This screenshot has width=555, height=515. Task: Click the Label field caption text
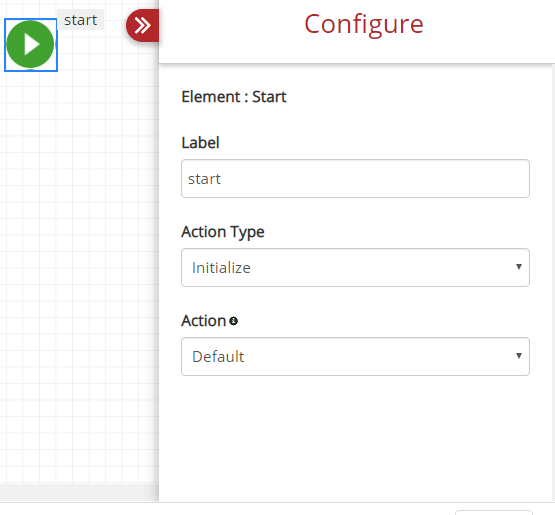coord(200,143)
